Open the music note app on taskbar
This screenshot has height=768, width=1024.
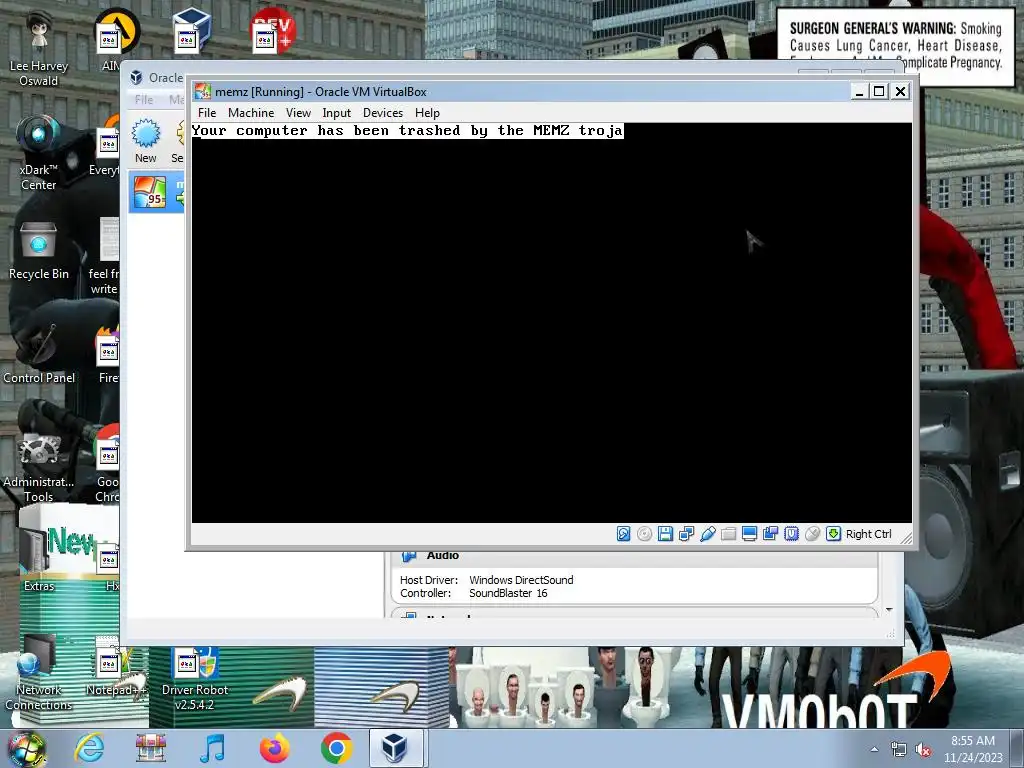click(x=212, y=748)
